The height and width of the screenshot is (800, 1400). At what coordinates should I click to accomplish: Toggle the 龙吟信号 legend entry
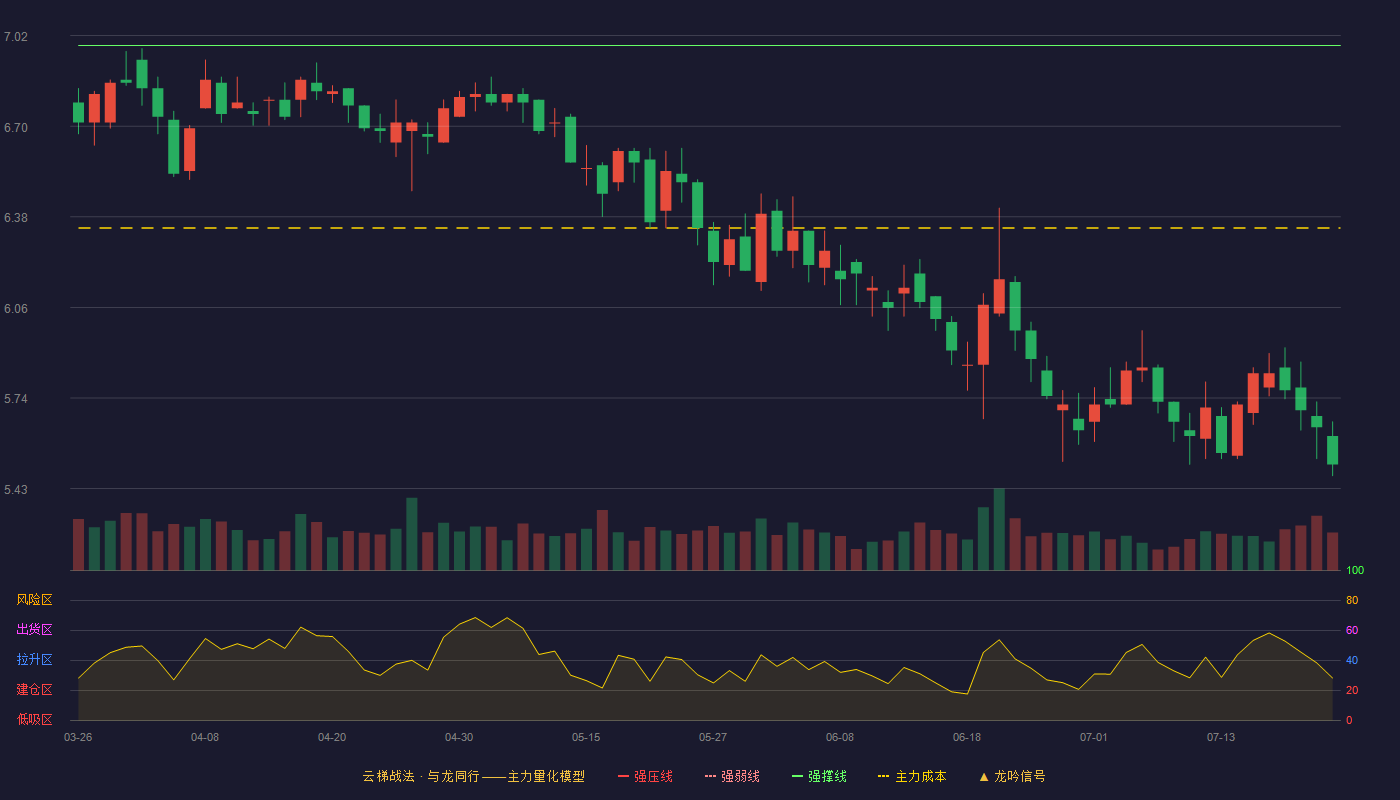(1012, 776)
